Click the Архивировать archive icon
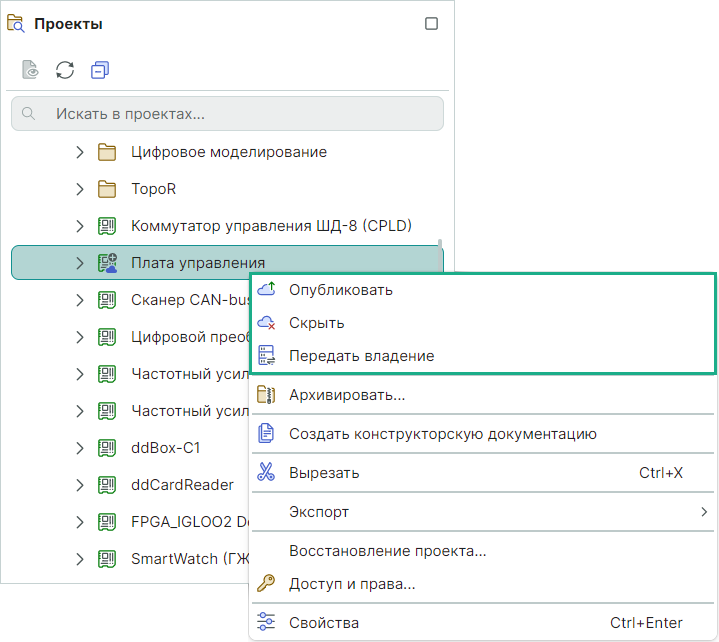Screen dimensions: 719x642 pos(266,395)
